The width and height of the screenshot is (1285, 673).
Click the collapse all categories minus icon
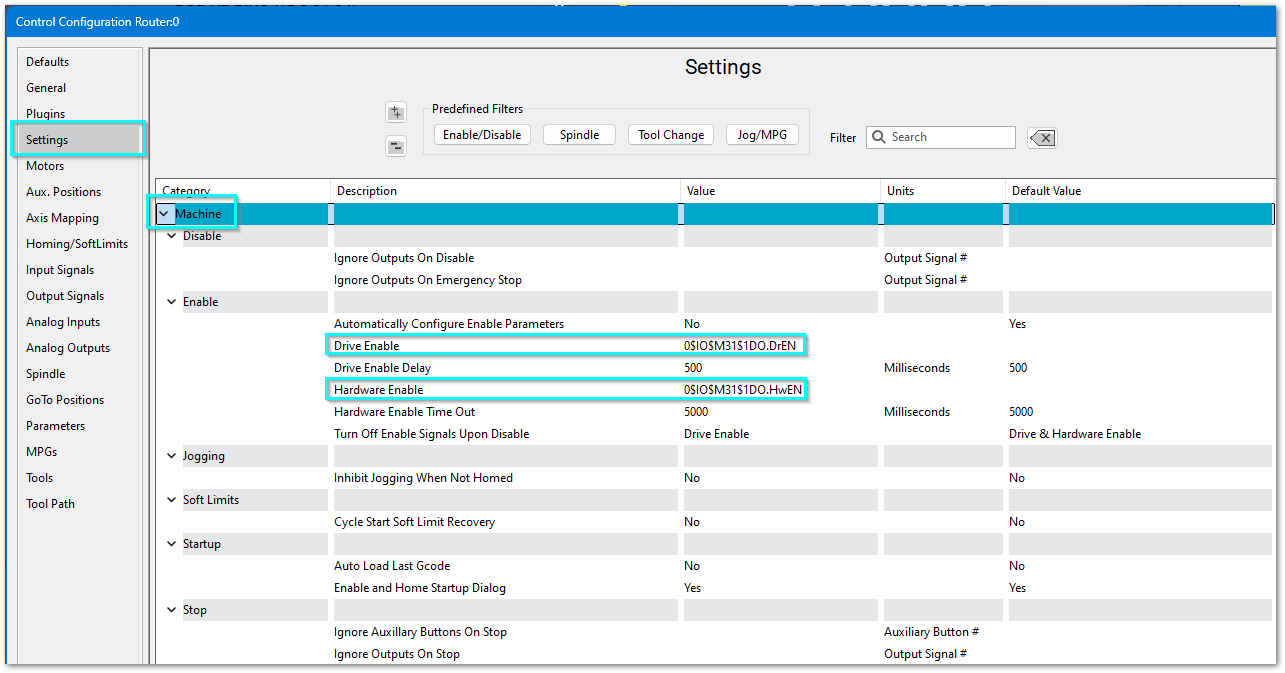tap(396, 147)
